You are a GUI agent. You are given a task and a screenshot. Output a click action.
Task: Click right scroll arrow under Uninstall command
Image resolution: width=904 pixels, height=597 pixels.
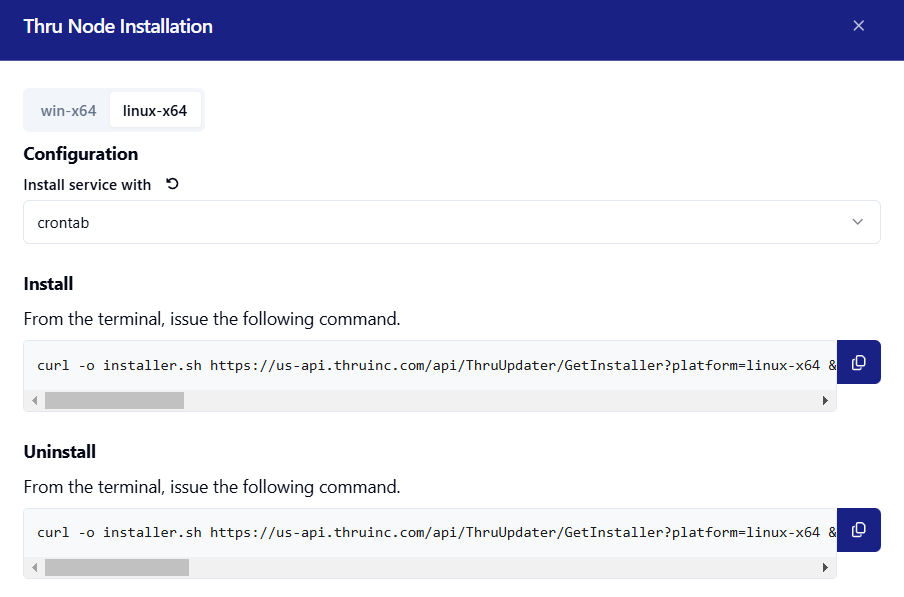pyautogui.click(x=825, y=568)
